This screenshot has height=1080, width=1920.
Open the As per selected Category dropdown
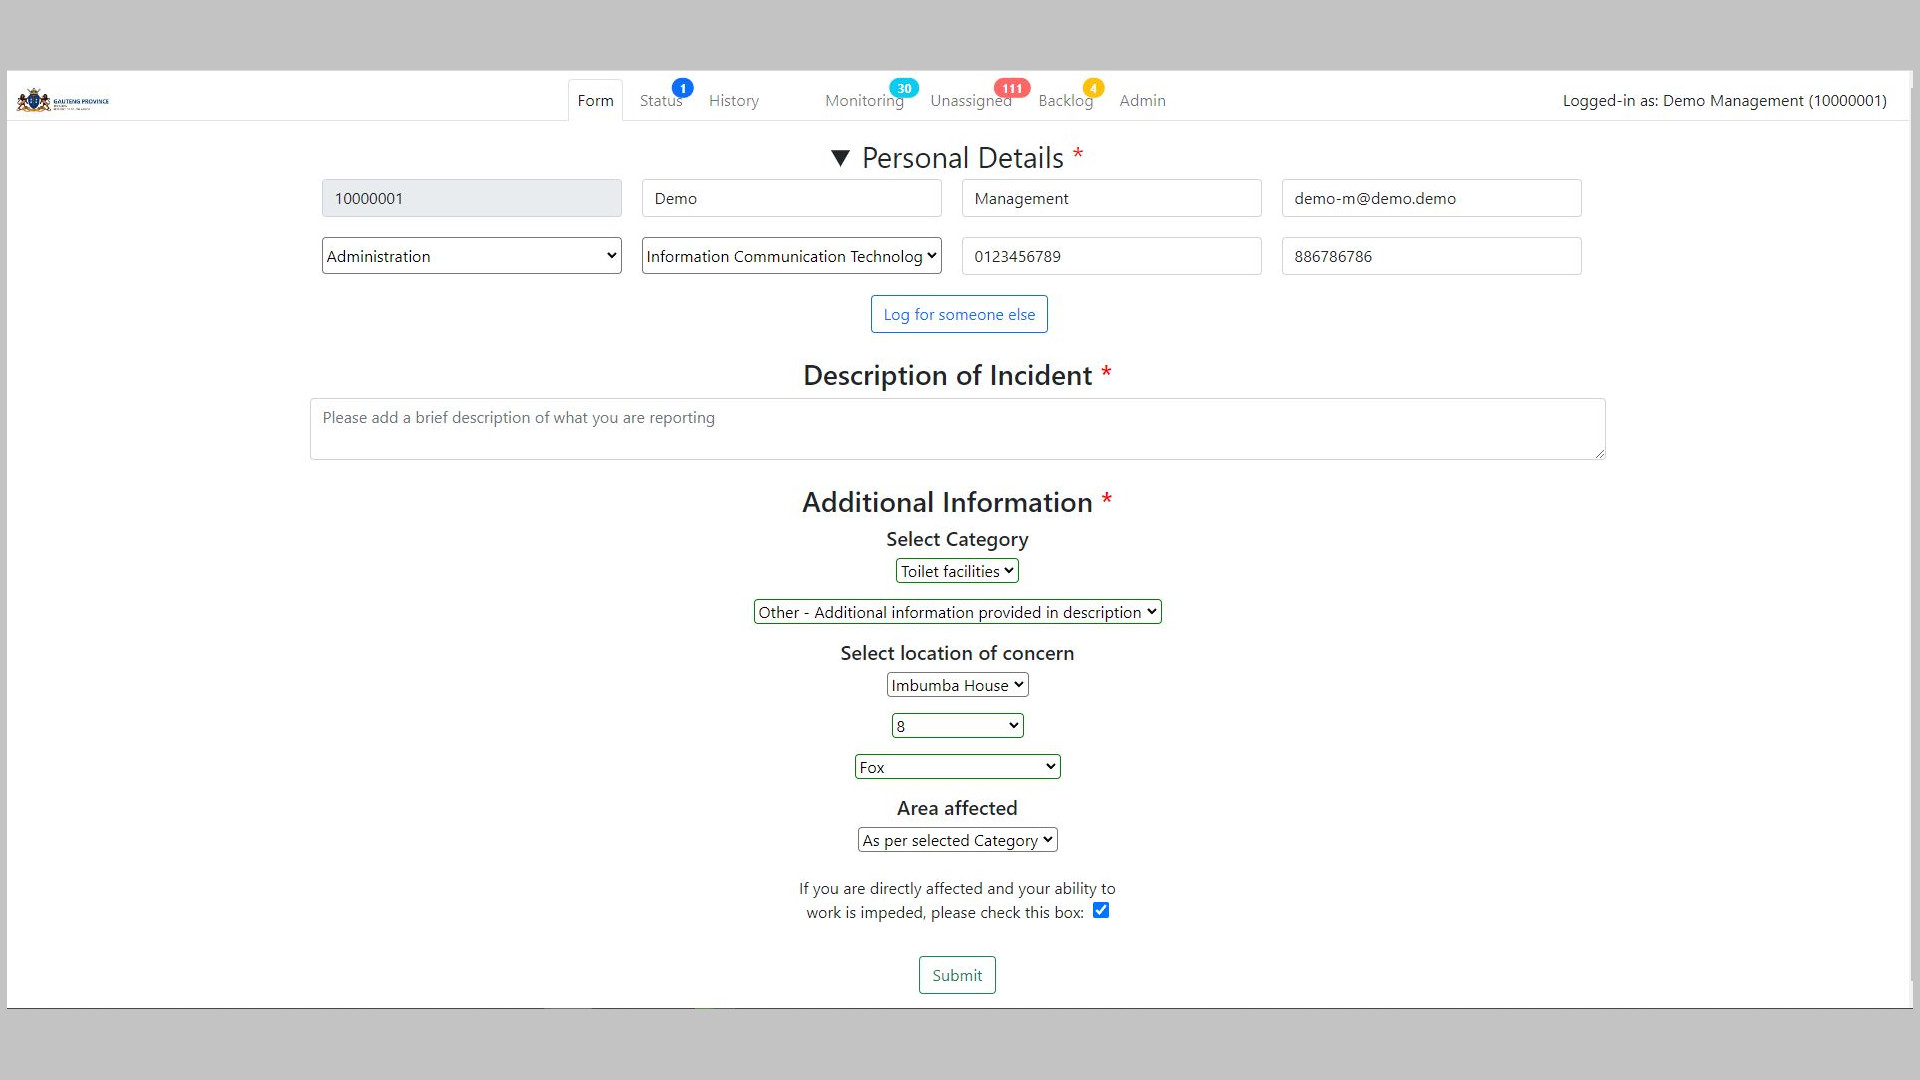pyautogui.click(x=957, y=840)
